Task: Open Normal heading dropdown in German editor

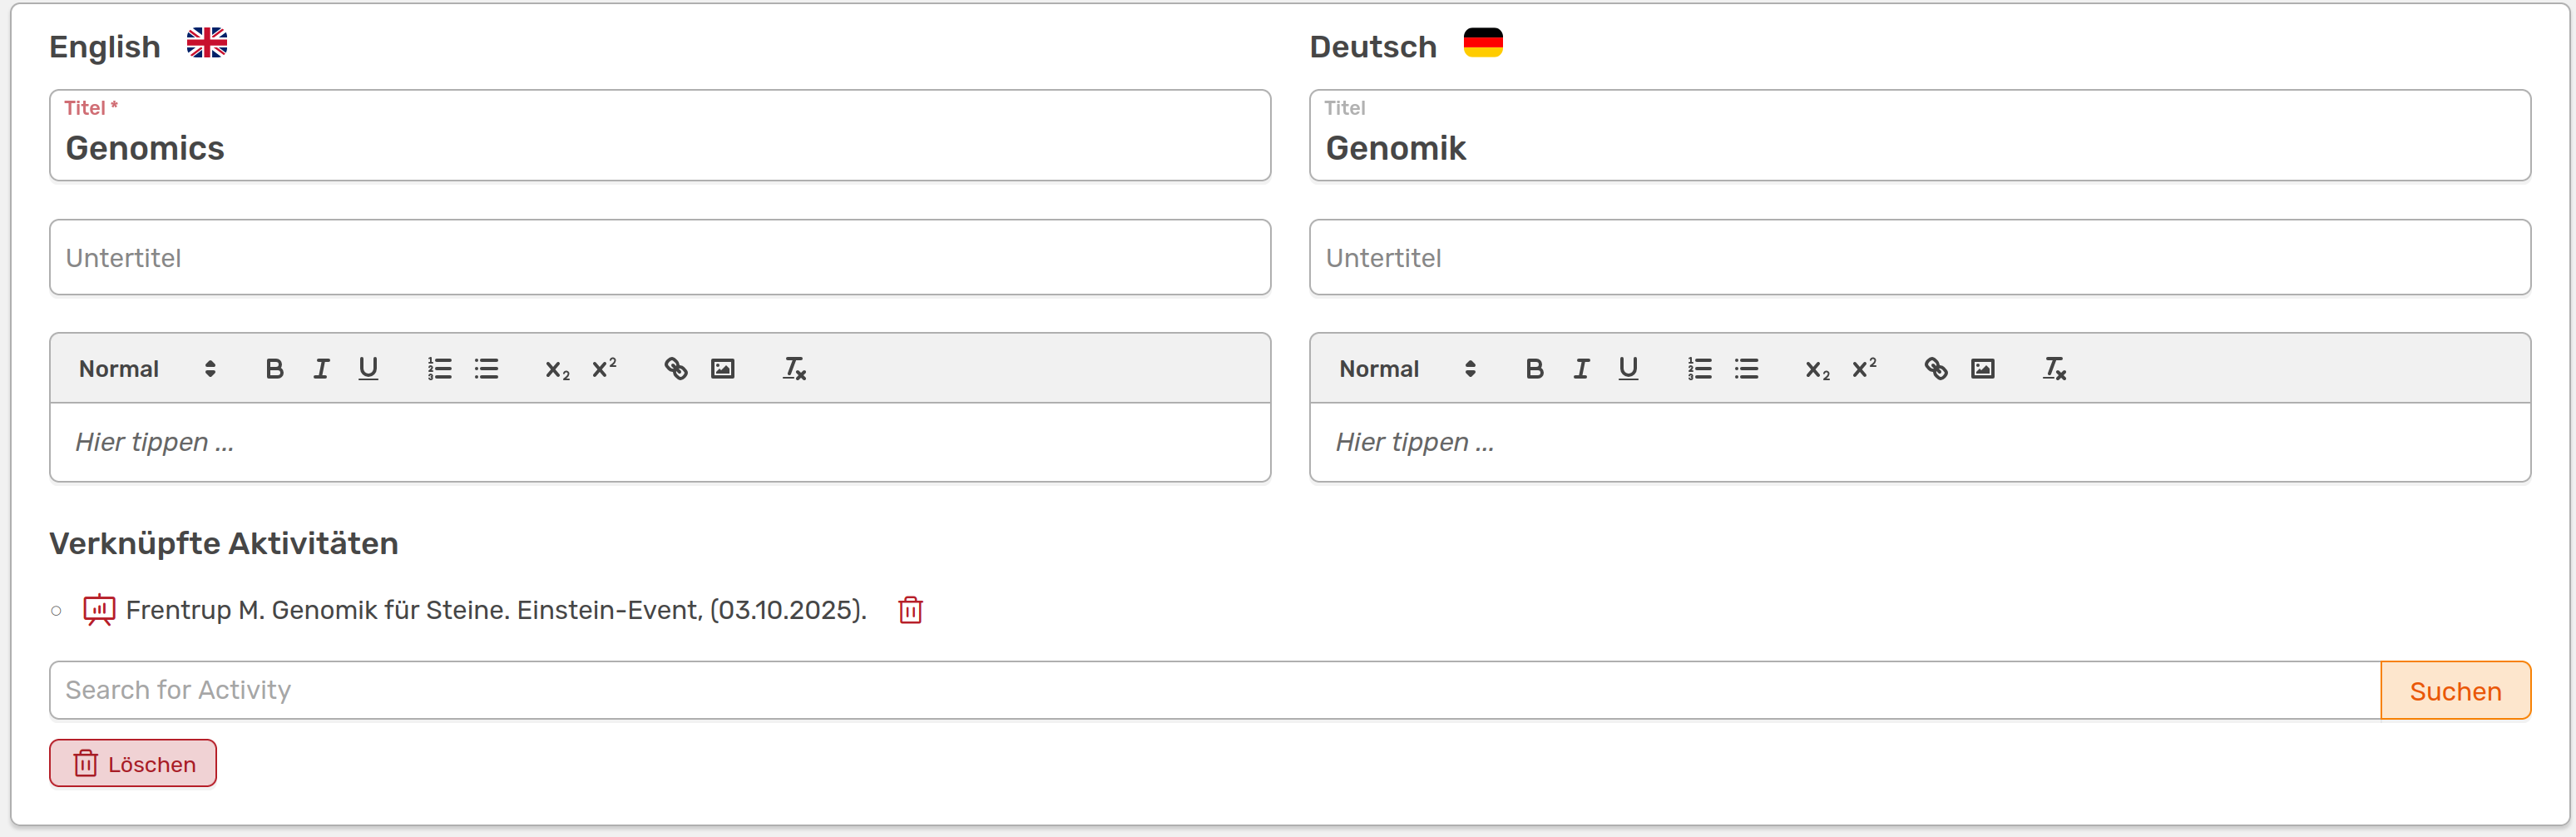Action: pyautogui.click(x=1407, y=369)
